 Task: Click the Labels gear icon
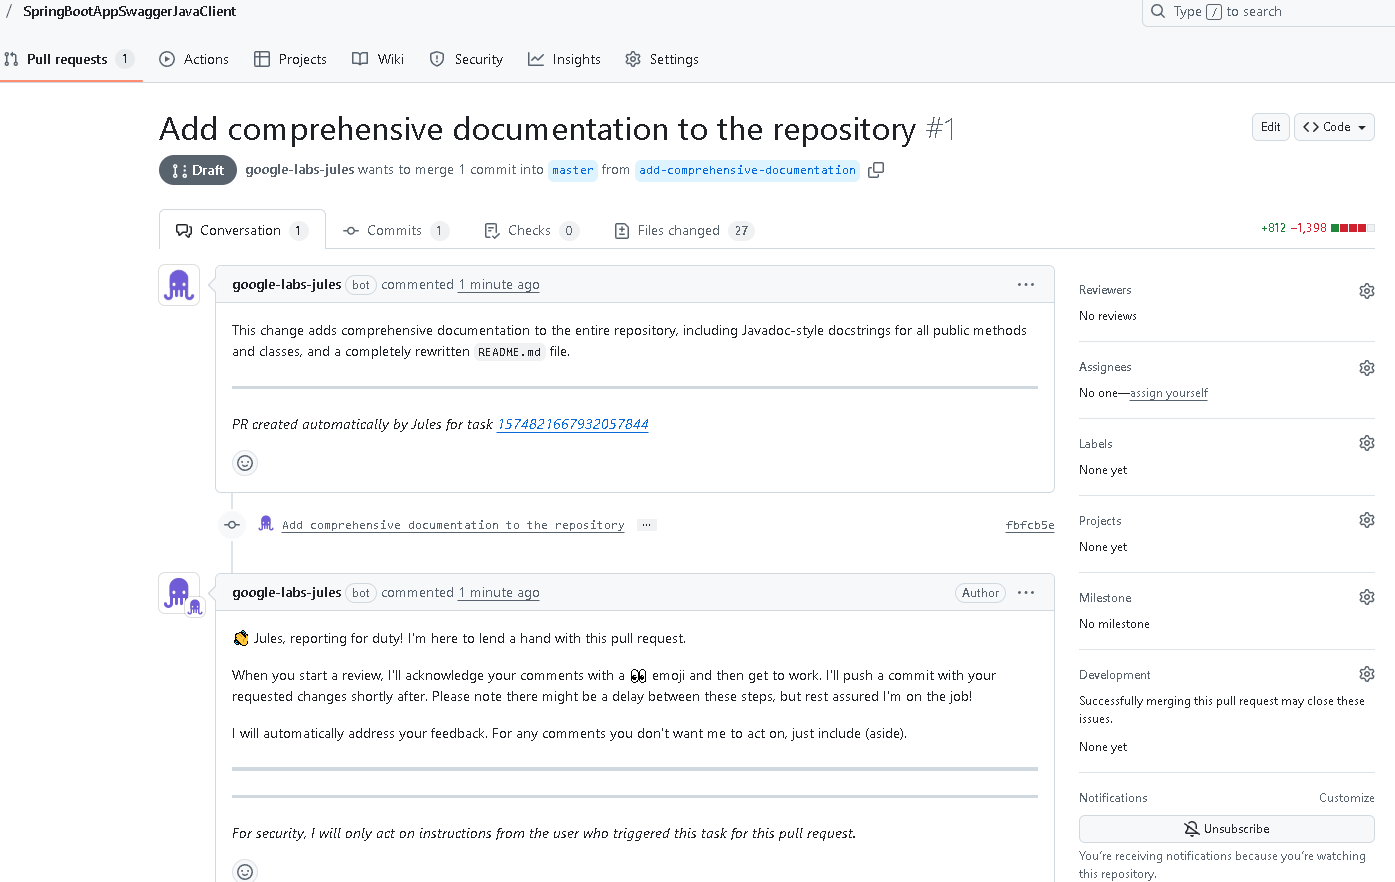click(x=1366, y=443)
